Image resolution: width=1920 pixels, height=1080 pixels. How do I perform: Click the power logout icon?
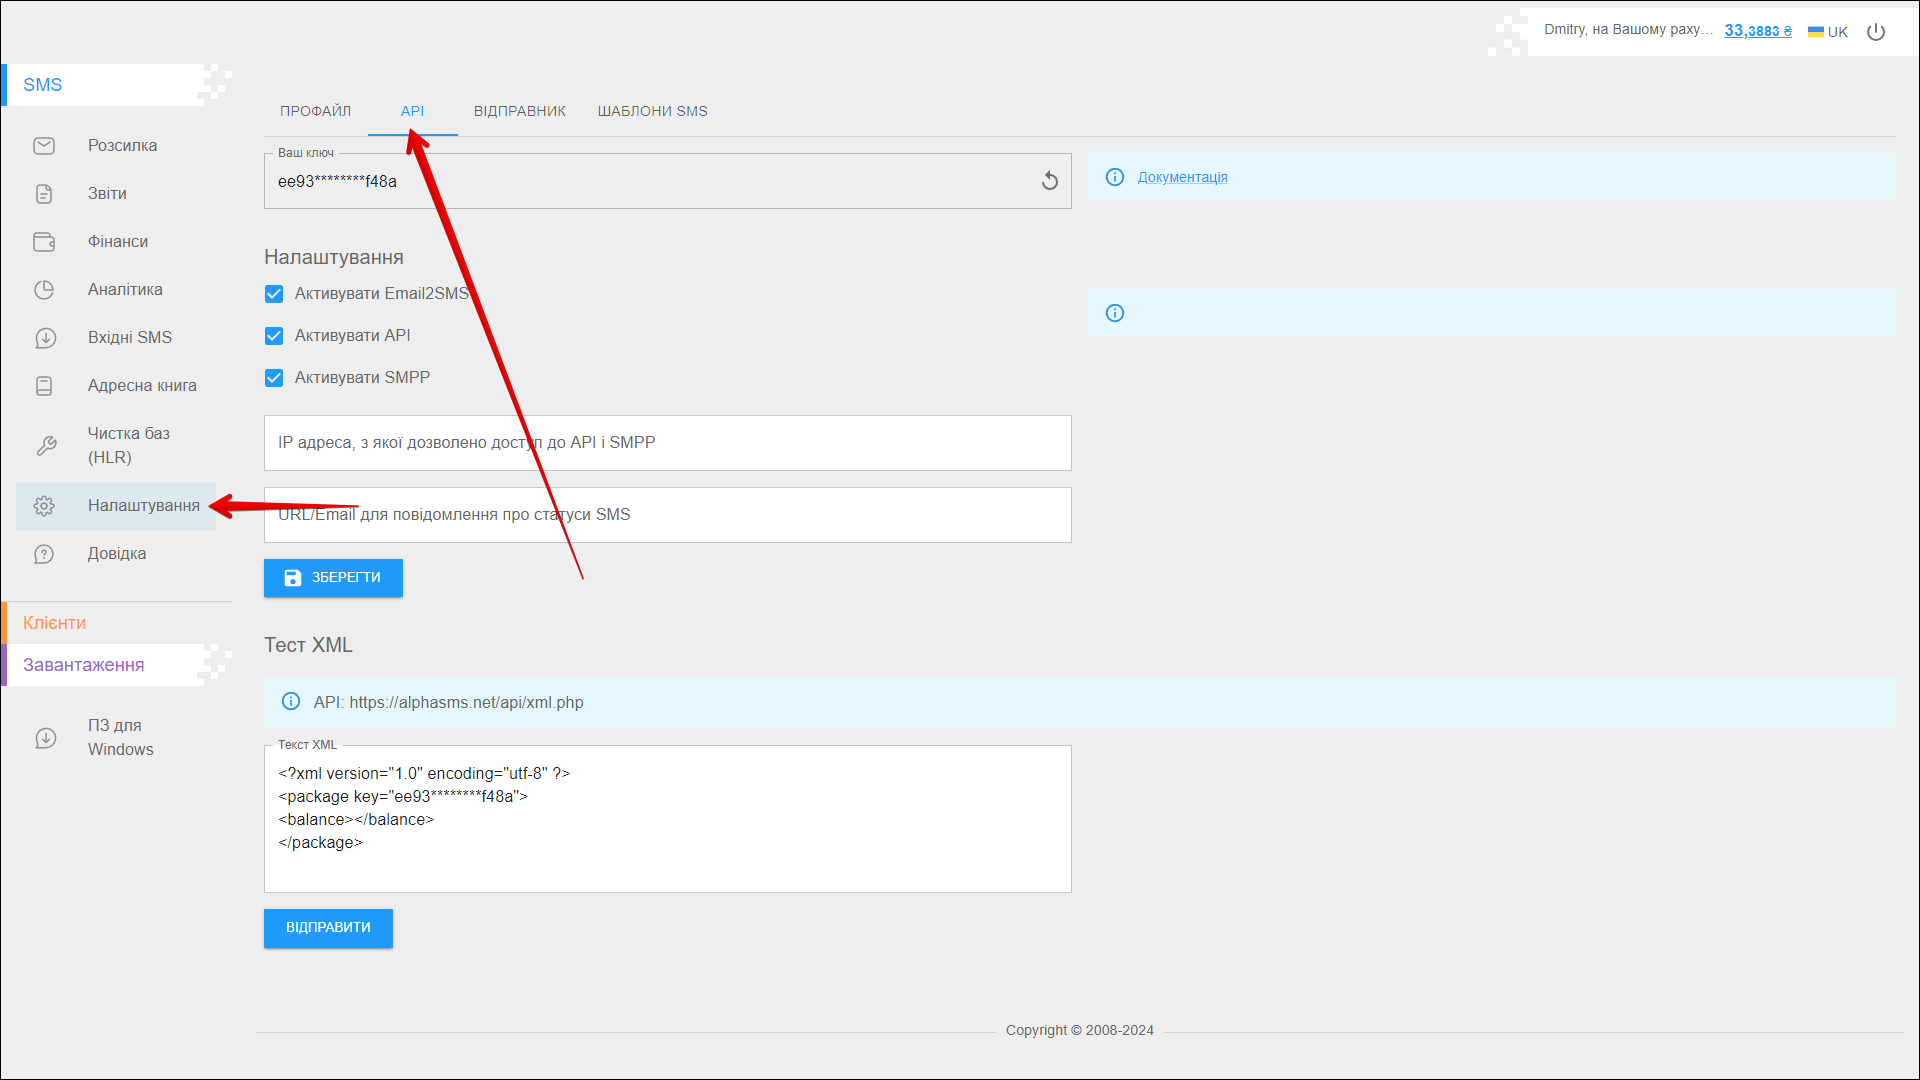click(x=1876, y=32)
